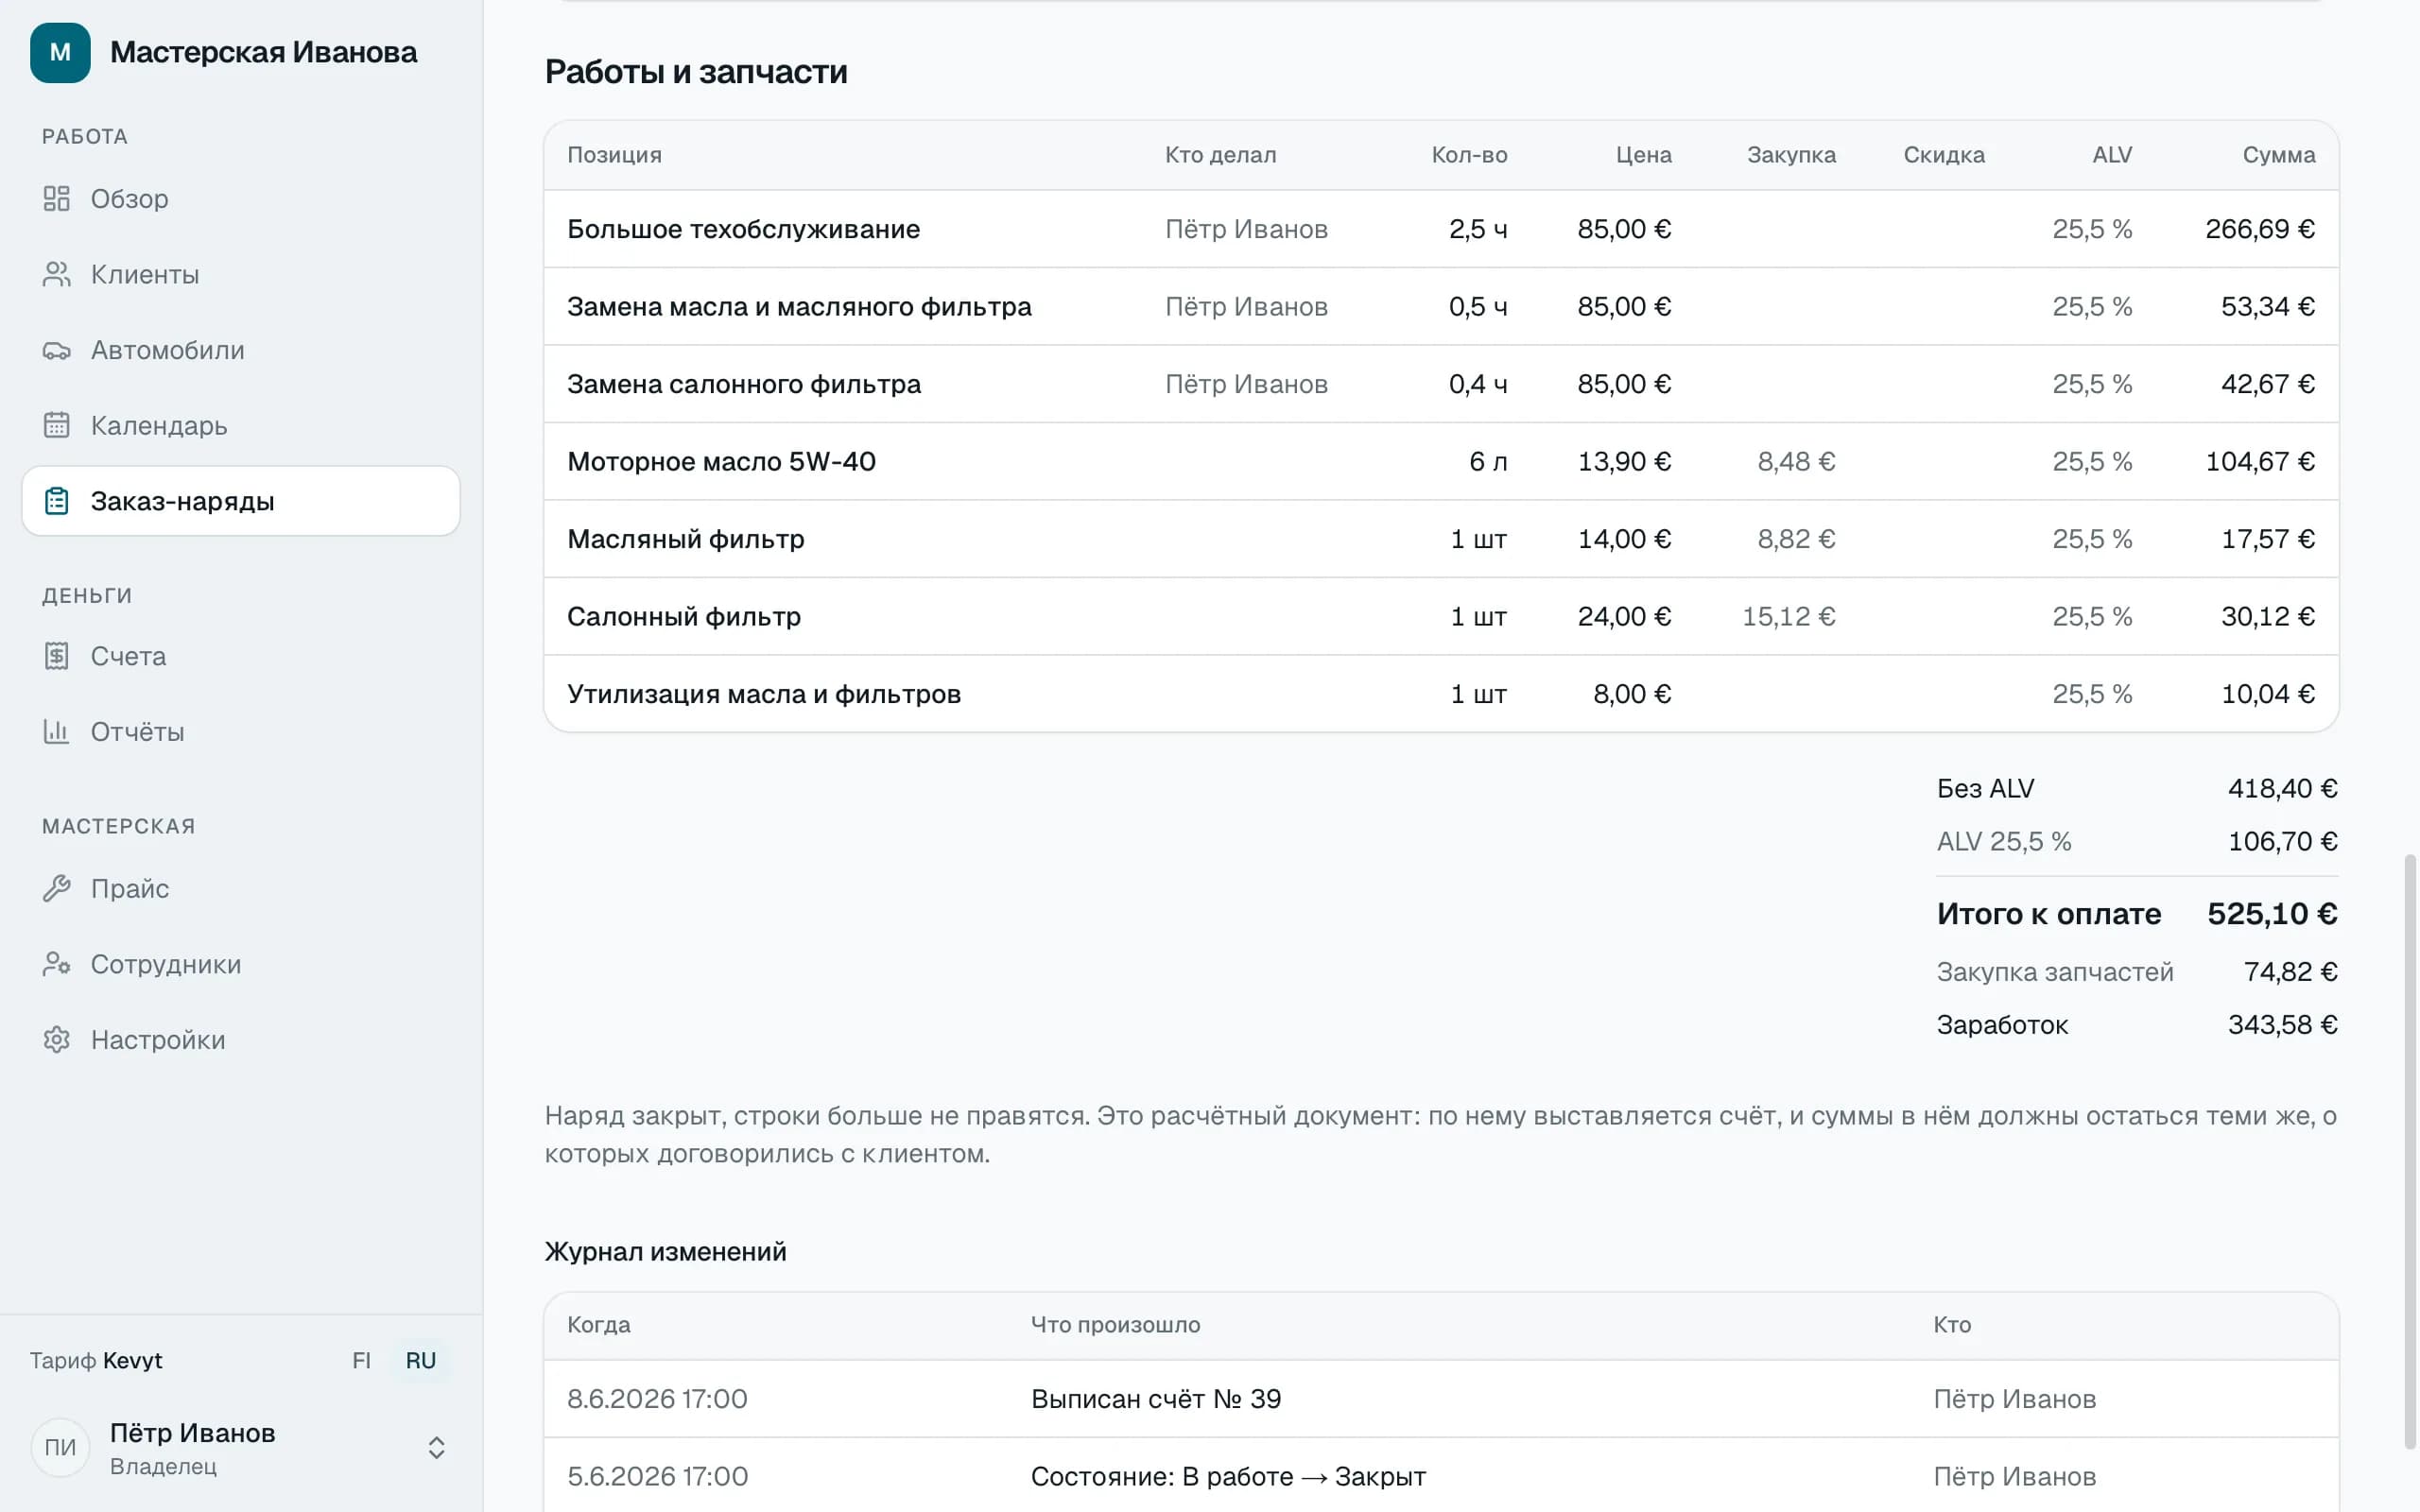
Task: Click the Без ALV total 418,40 €
Action: coord(2282,788)
